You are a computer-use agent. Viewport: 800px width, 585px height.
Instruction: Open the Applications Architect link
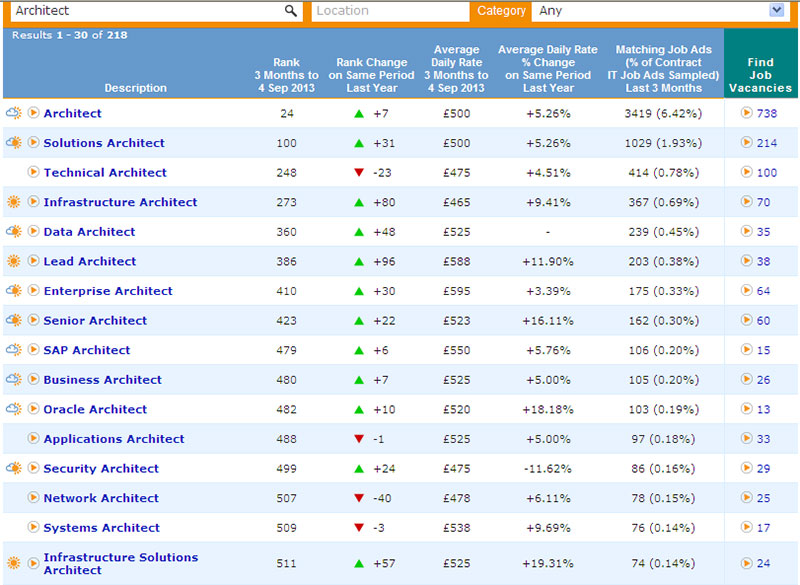(x=114, y=439)
